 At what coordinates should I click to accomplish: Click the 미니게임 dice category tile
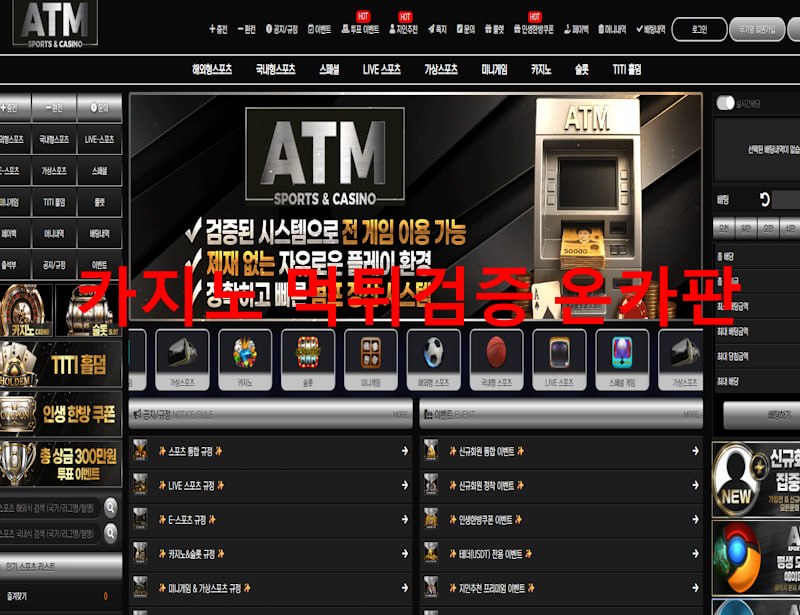(x=371, y=360)
